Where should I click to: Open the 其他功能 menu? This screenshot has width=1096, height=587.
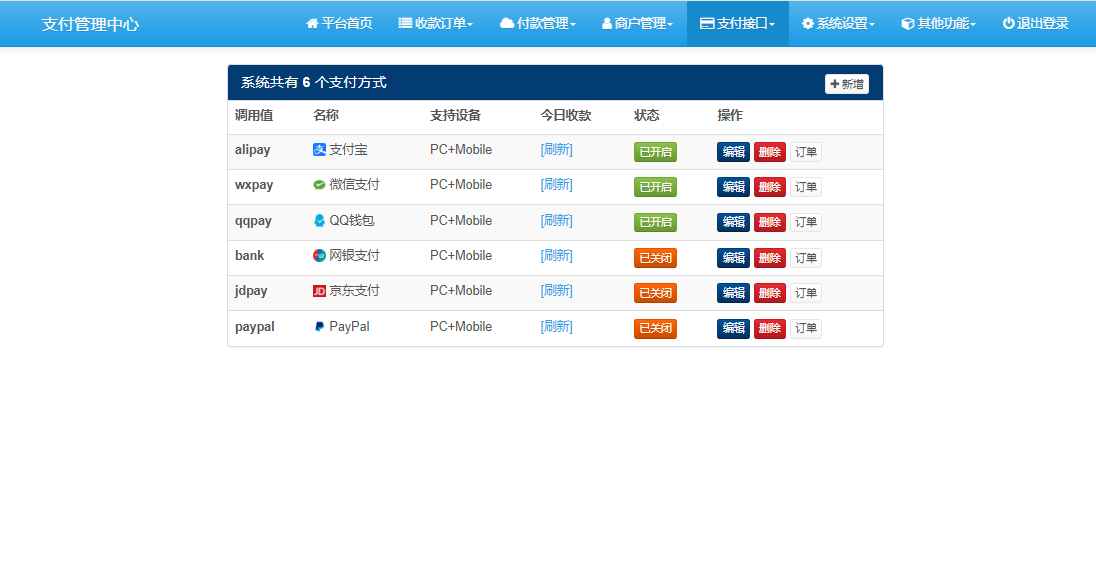pos(938,23)
